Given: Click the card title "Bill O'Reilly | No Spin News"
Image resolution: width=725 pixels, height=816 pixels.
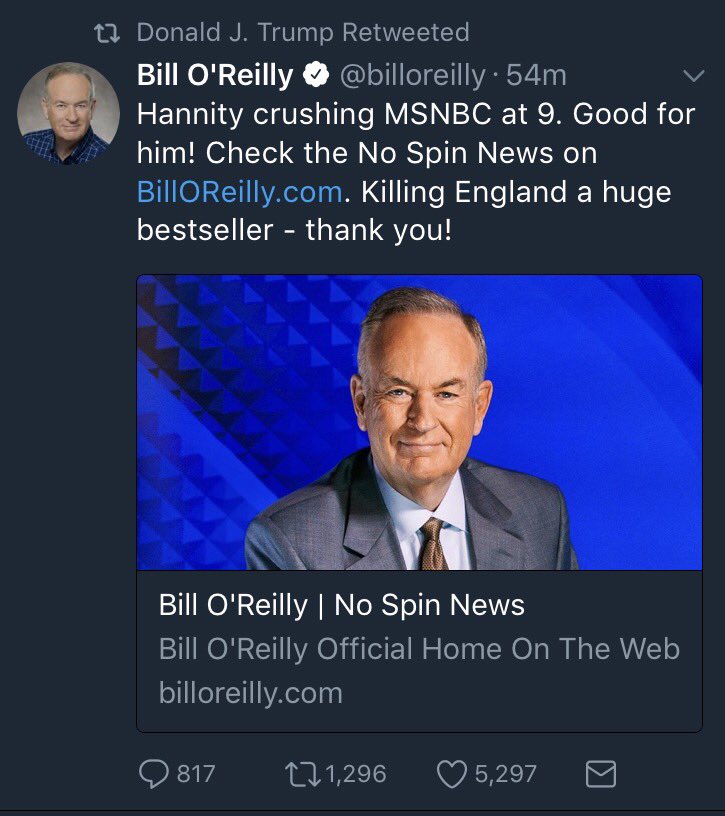Looking at the screenshot, I should click(341, 605).
